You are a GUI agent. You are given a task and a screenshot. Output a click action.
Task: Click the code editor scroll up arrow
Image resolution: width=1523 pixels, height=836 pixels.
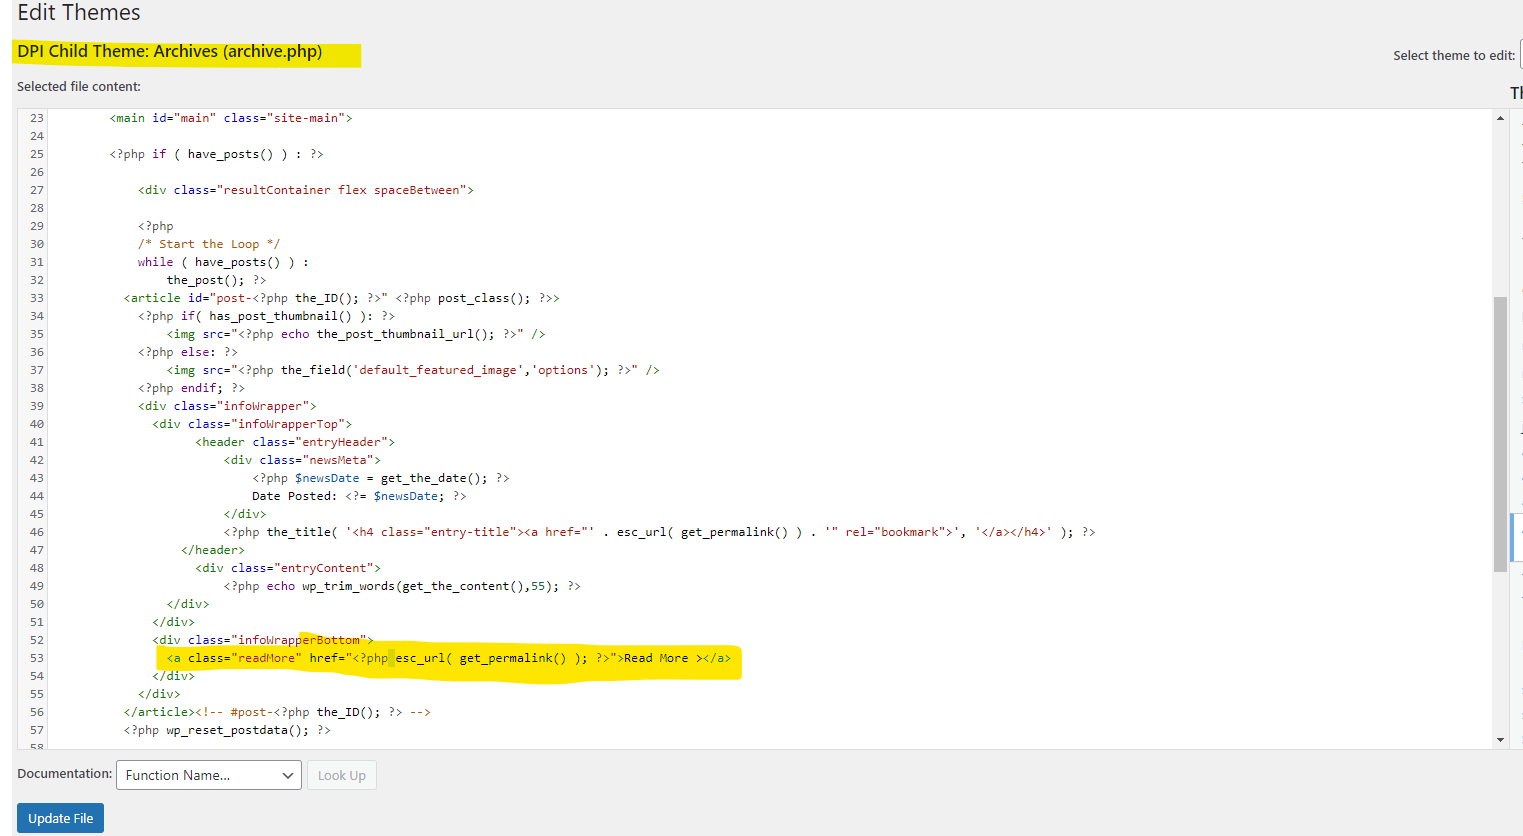coord(1500,118)
